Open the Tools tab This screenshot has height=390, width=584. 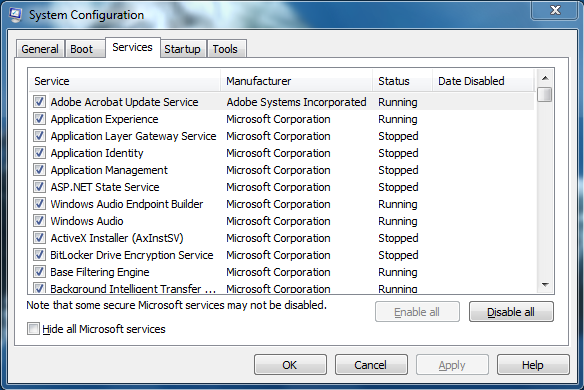(x=226, y=49)
